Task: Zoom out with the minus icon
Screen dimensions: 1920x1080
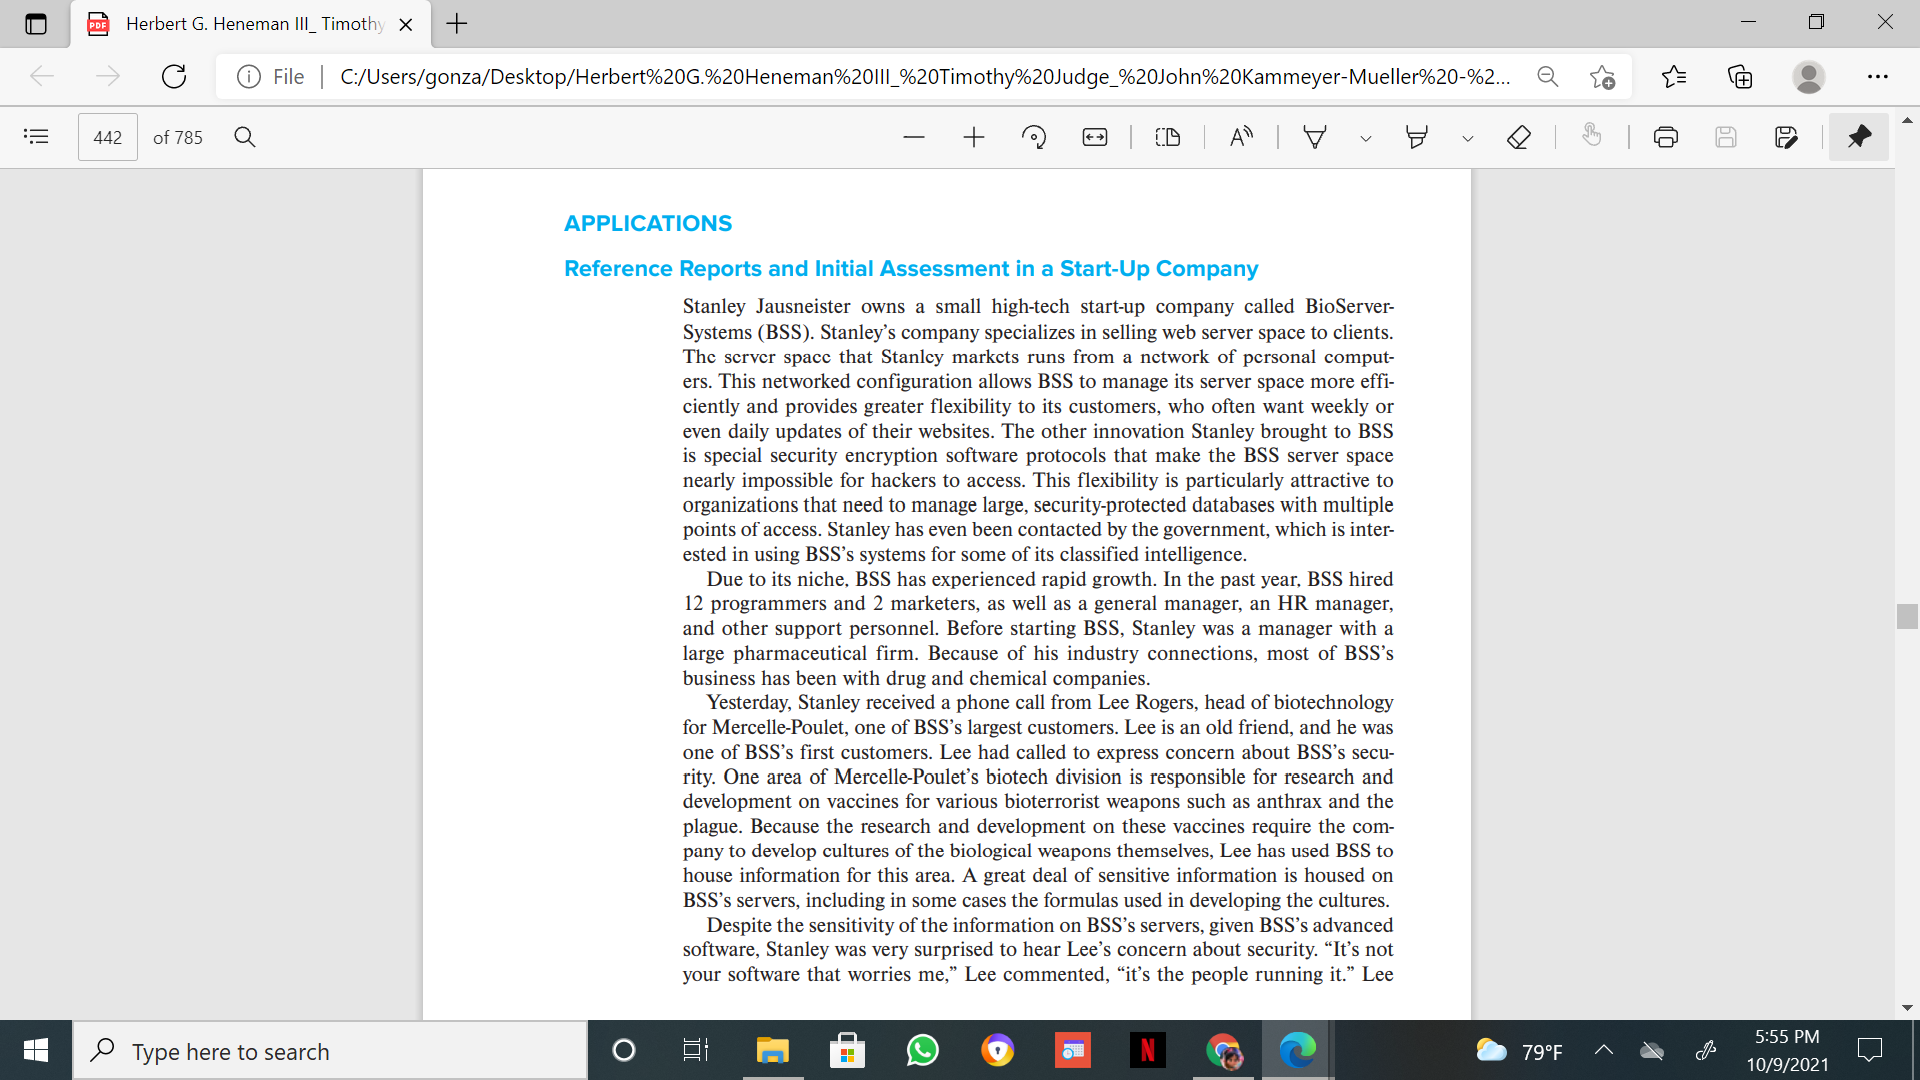Action: pos(913,137)
